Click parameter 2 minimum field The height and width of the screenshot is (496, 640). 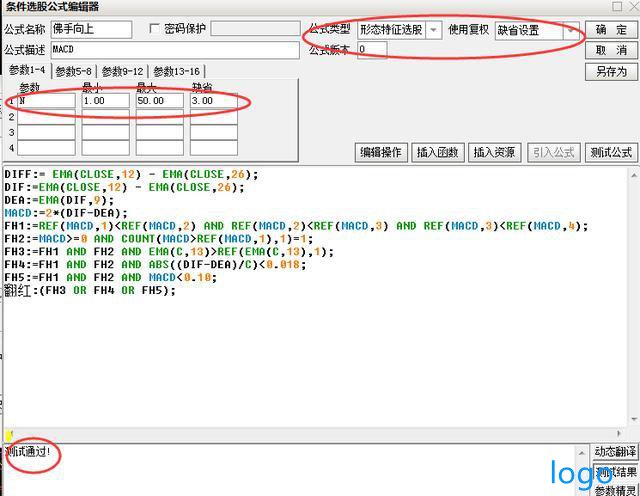click(105, 117)
